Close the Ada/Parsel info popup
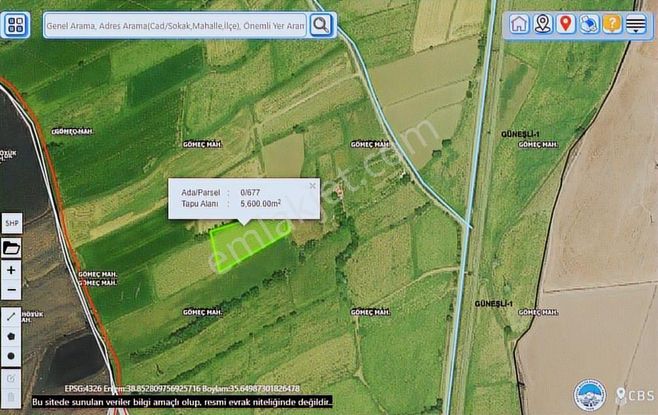 [x=312, y=185]
